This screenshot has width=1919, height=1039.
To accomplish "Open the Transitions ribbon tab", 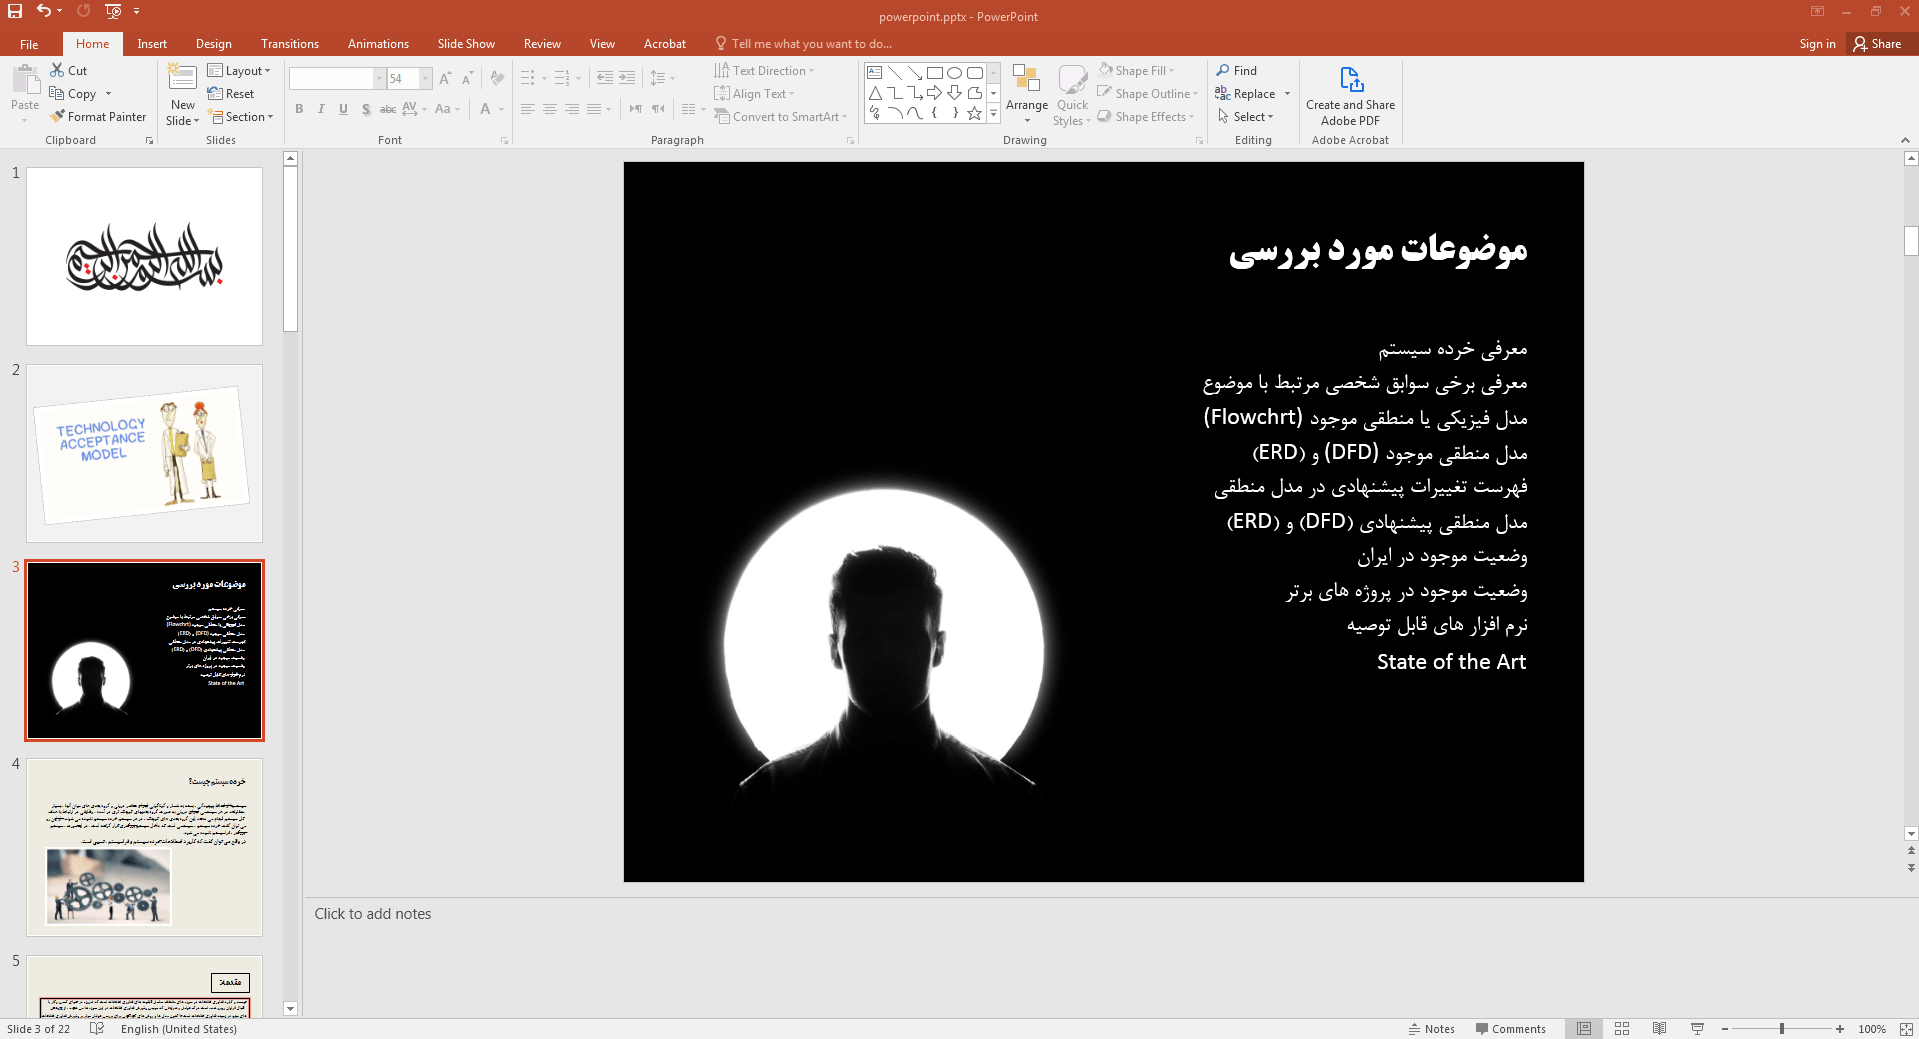I will [x=289, y=44].
